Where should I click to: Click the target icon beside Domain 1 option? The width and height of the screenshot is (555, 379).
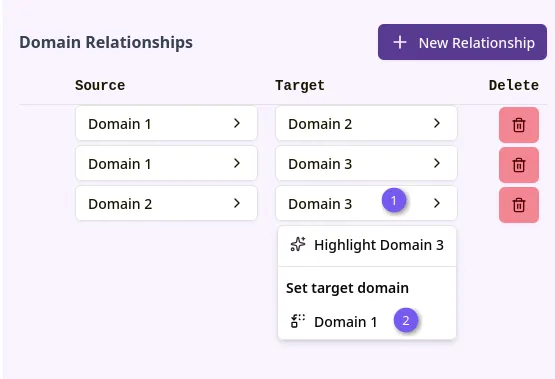click(x=298, y=321)
